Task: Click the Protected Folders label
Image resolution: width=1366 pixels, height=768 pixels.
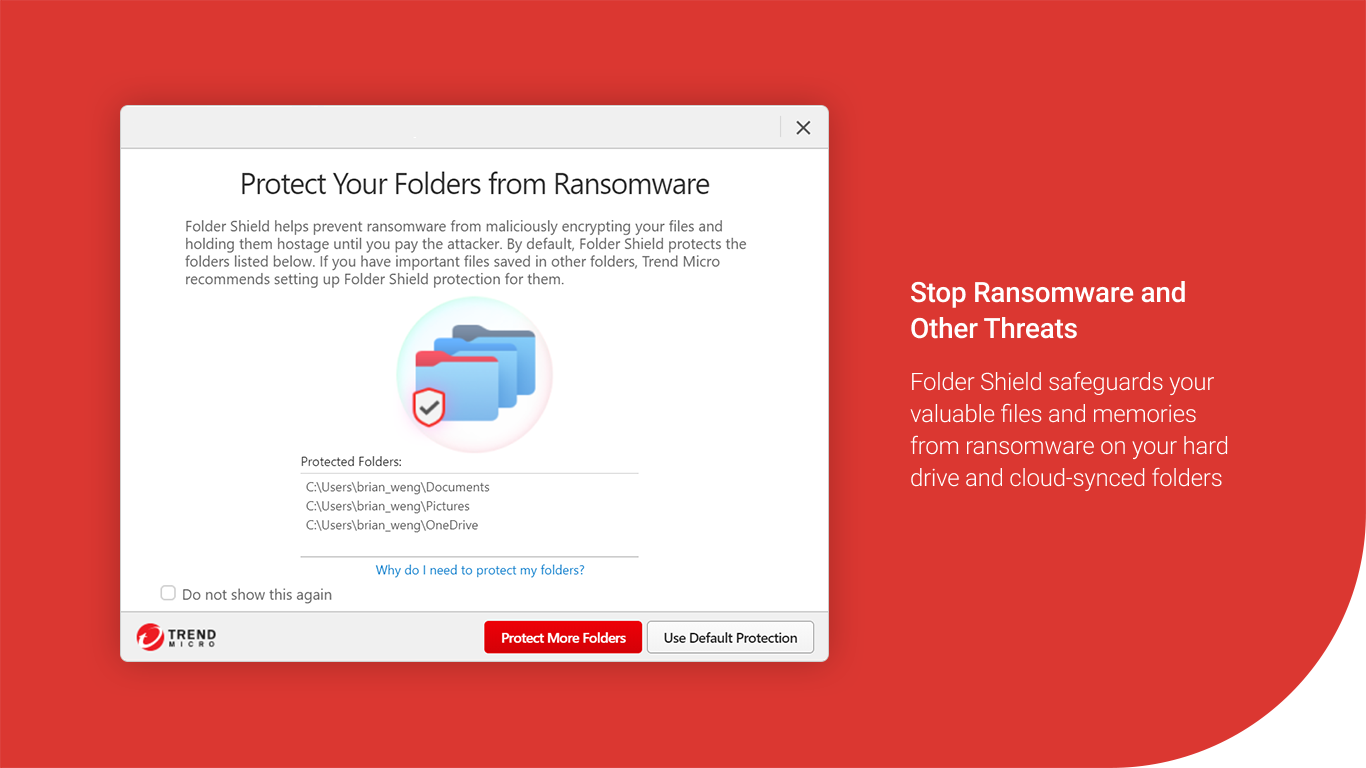Action: tap(351, 461)
